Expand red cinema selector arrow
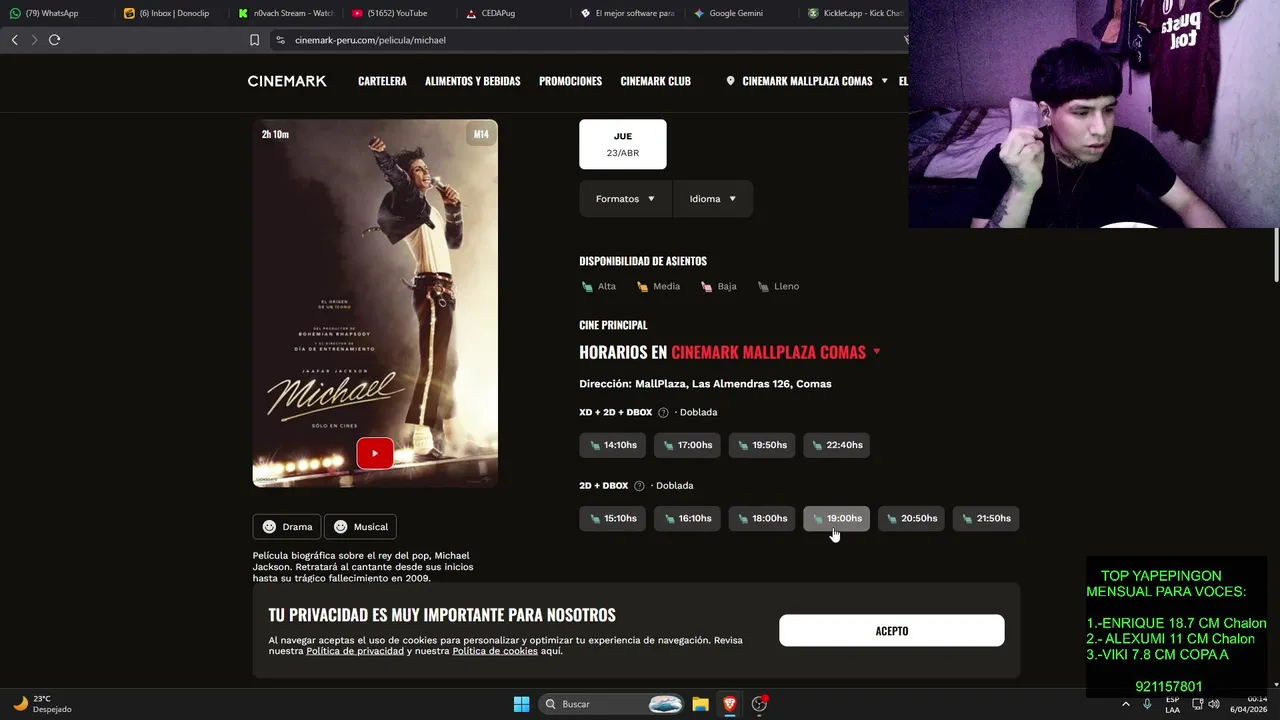This screenshot has height=720, width=1280. pyautogui.click(x=877, y=352)
